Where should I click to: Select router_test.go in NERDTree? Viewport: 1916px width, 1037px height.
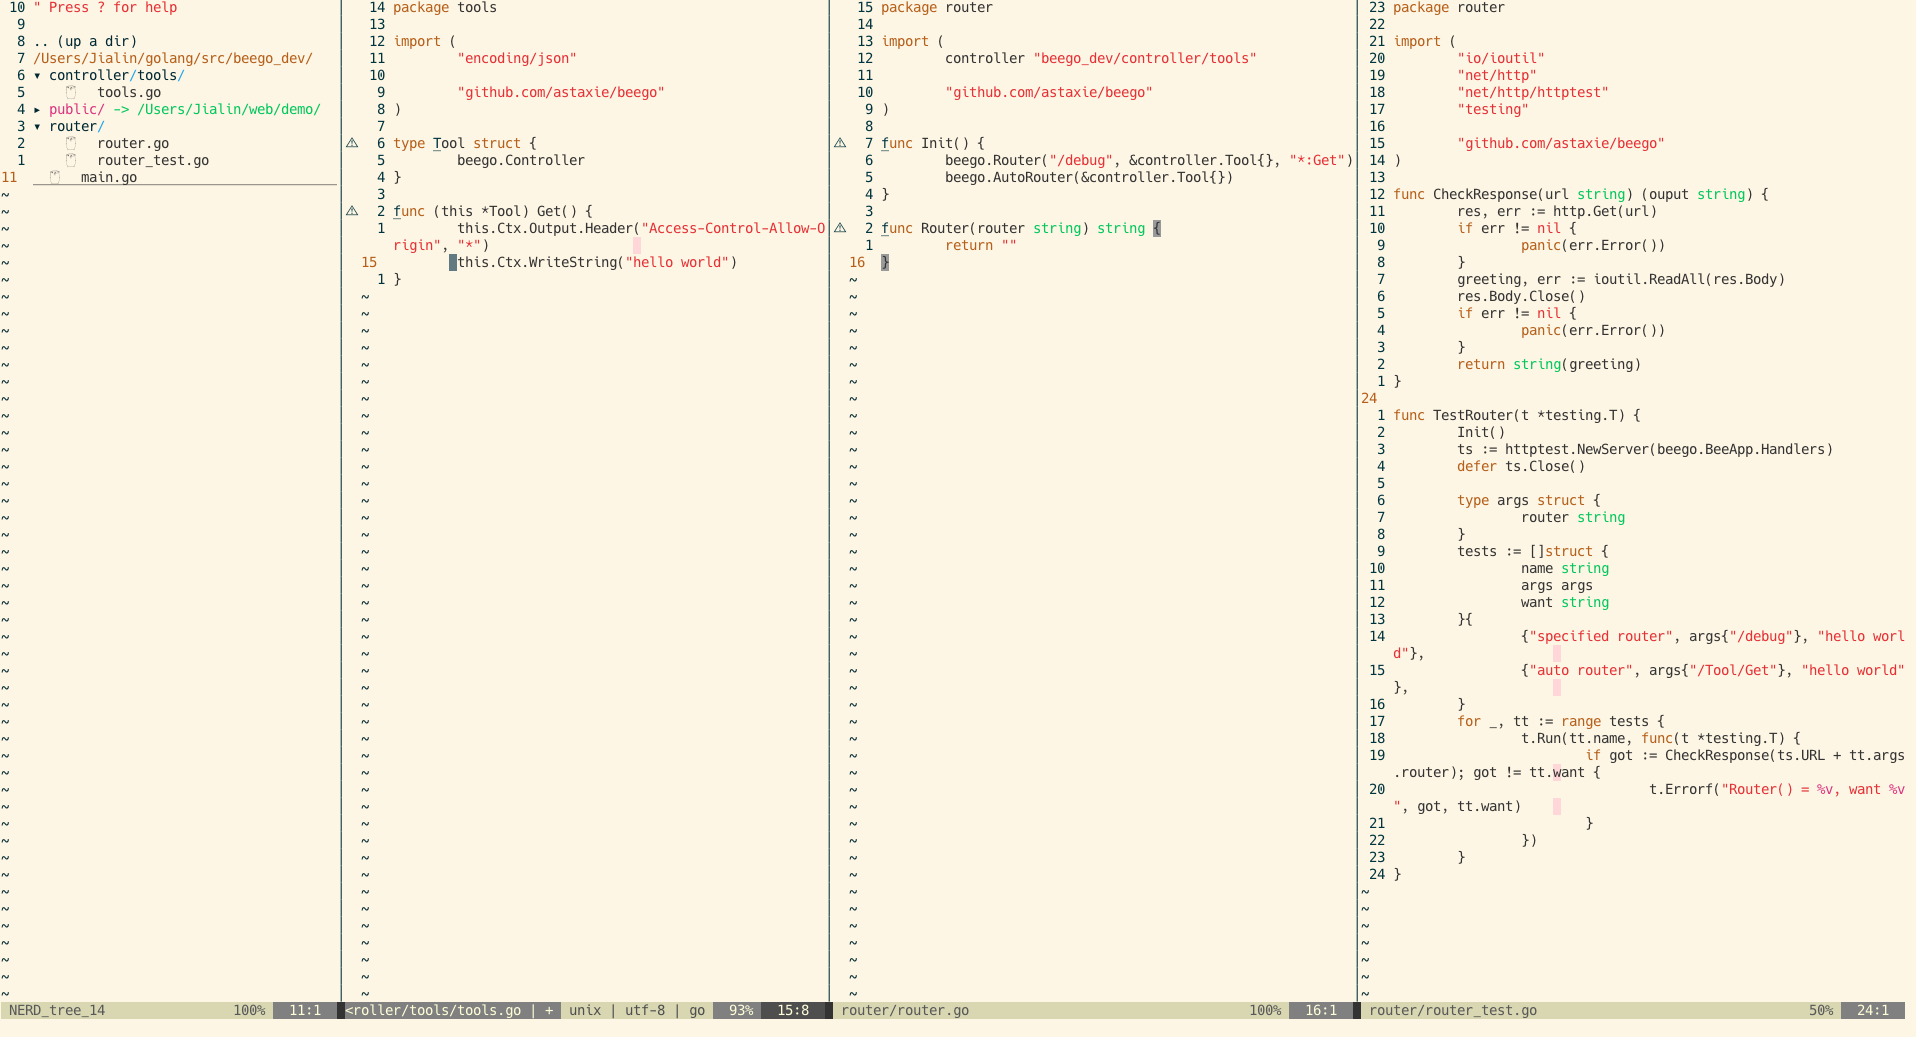pyautogui.click(x=153, y=160)
